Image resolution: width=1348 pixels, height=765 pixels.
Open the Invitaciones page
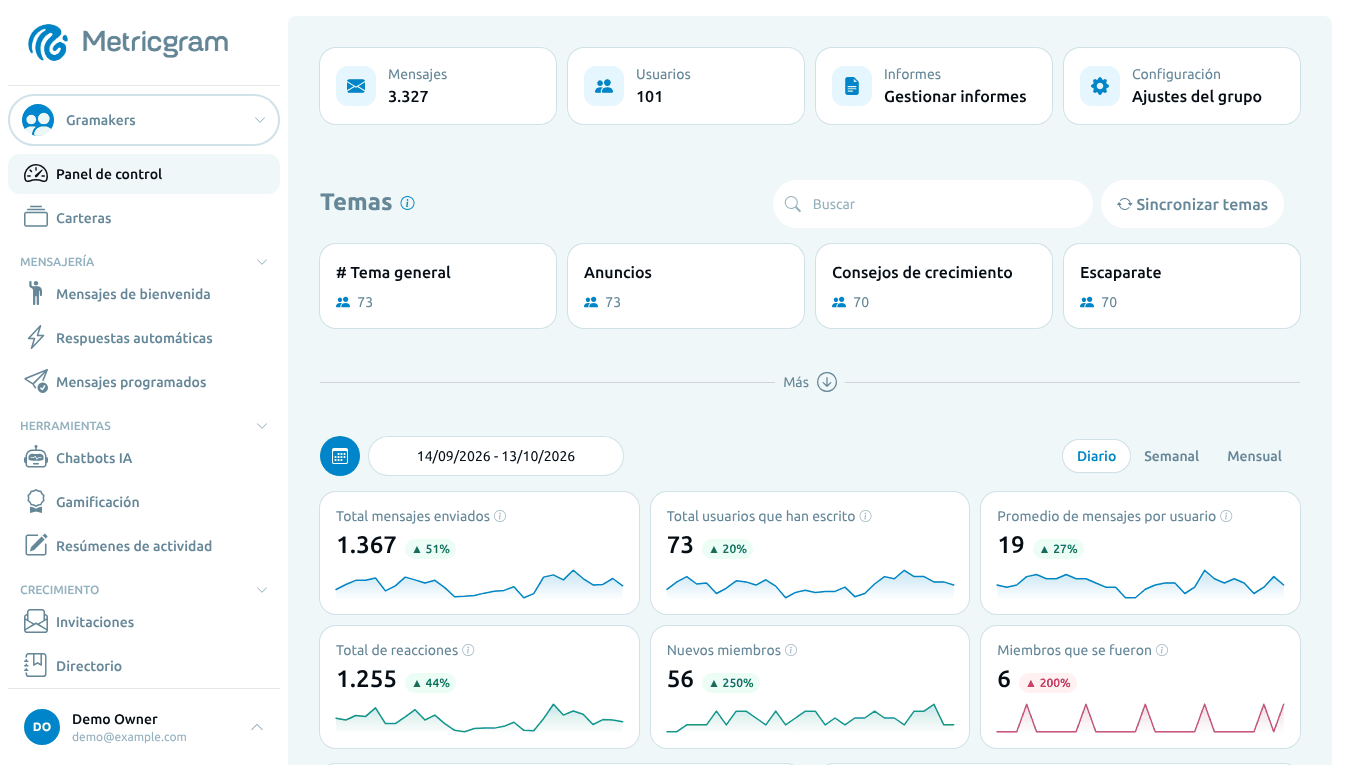click(144, 622)
